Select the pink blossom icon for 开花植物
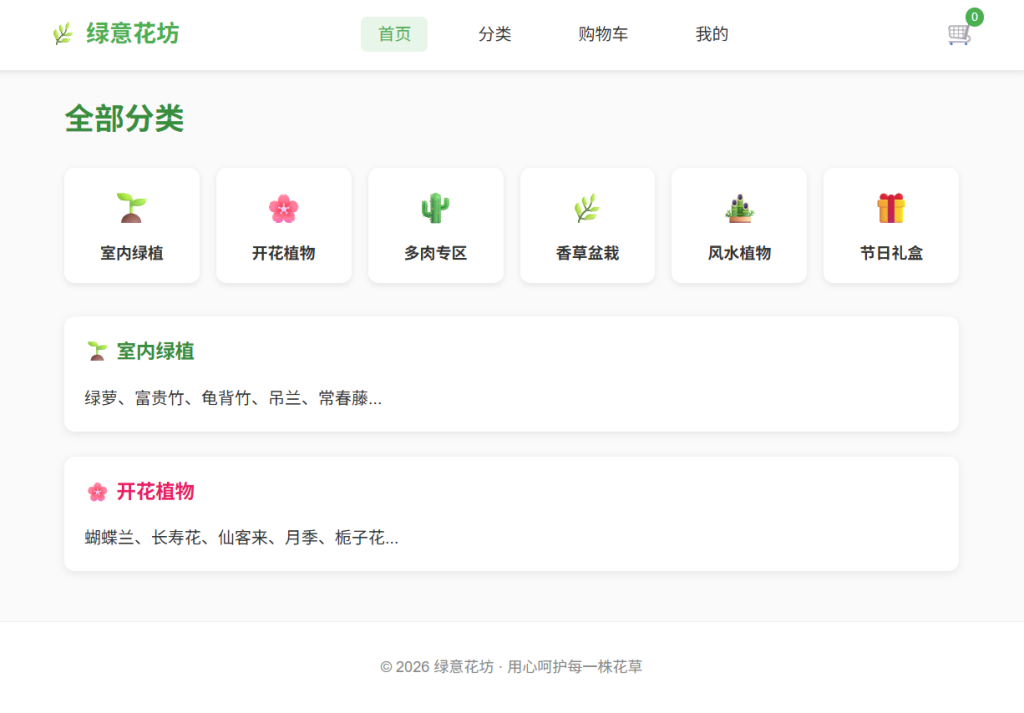Viewport: 1024px width, 713px height. click(x=284, y=208)
